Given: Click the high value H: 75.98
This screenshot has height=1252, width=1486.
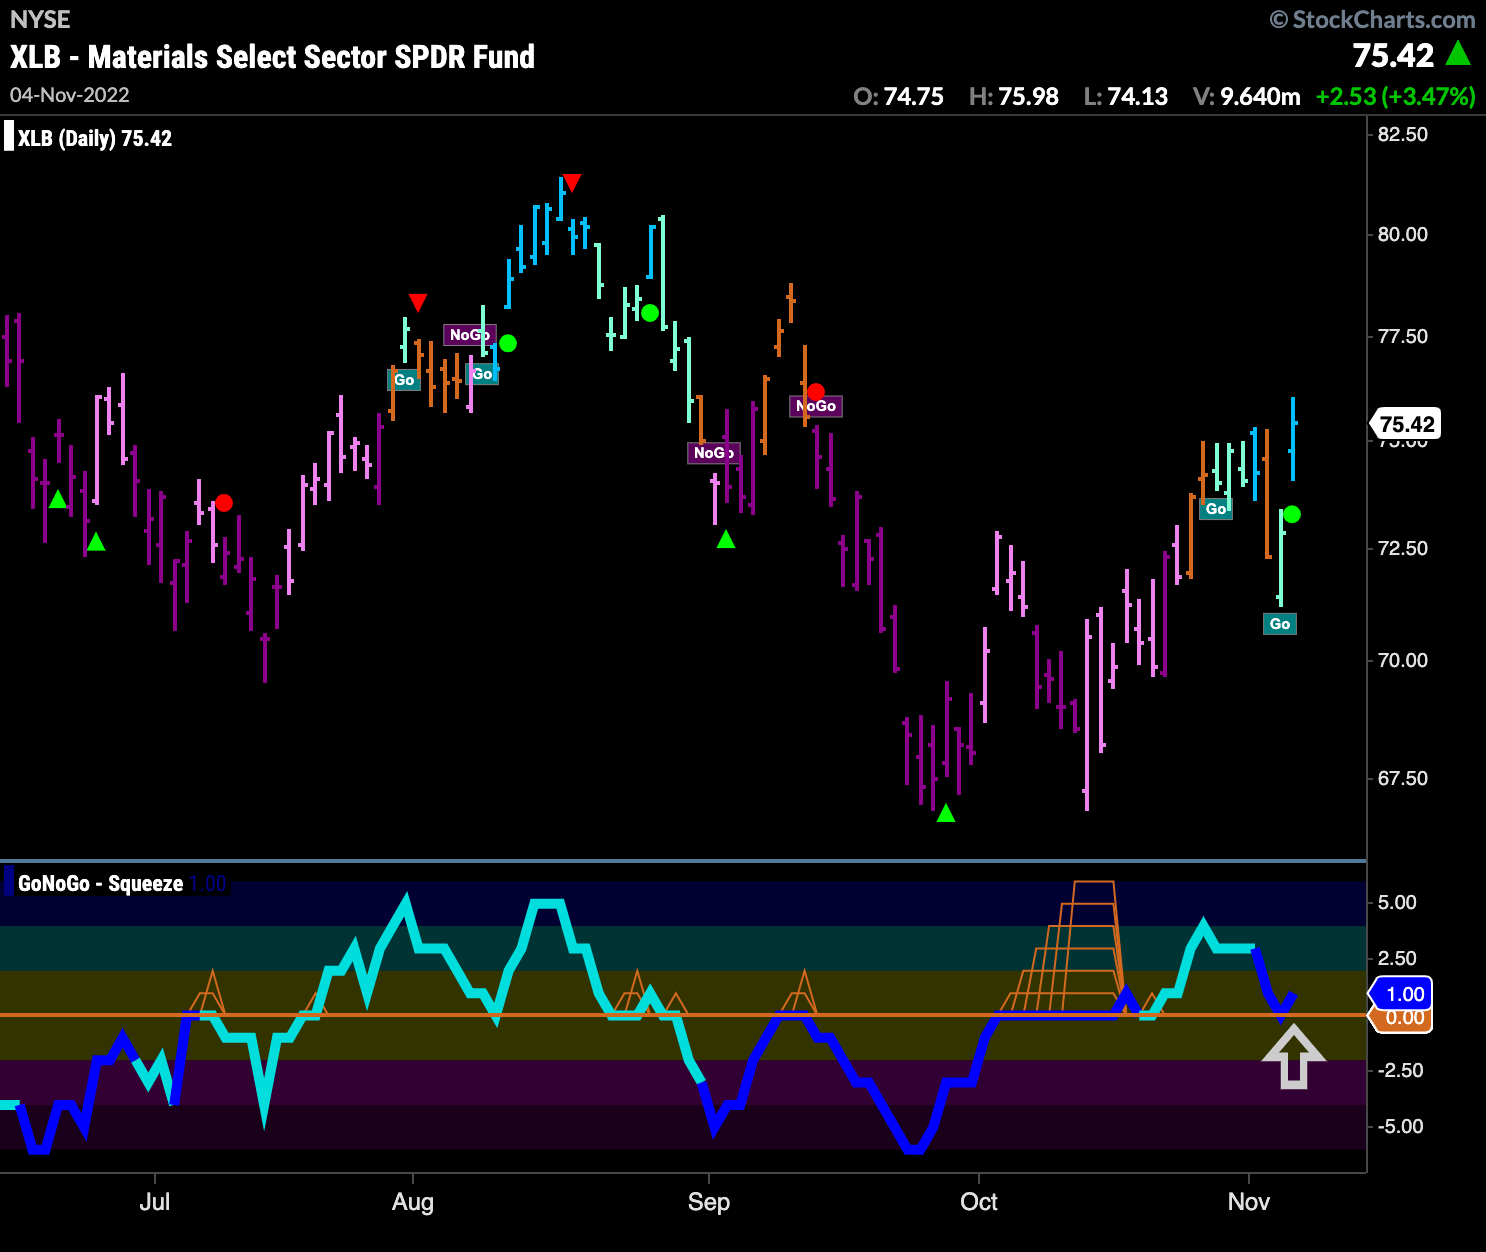Looking at the screenshot, I should click(1013, 97).
